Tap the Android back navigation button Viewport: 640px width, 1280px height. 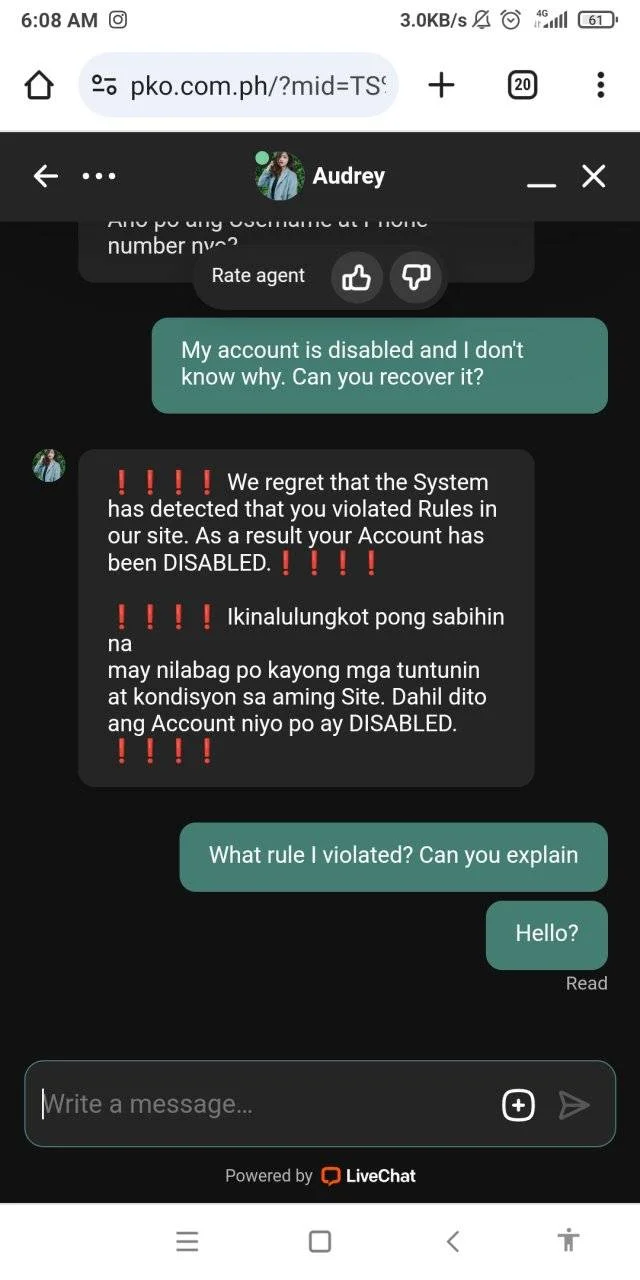tap(453, 1242)
